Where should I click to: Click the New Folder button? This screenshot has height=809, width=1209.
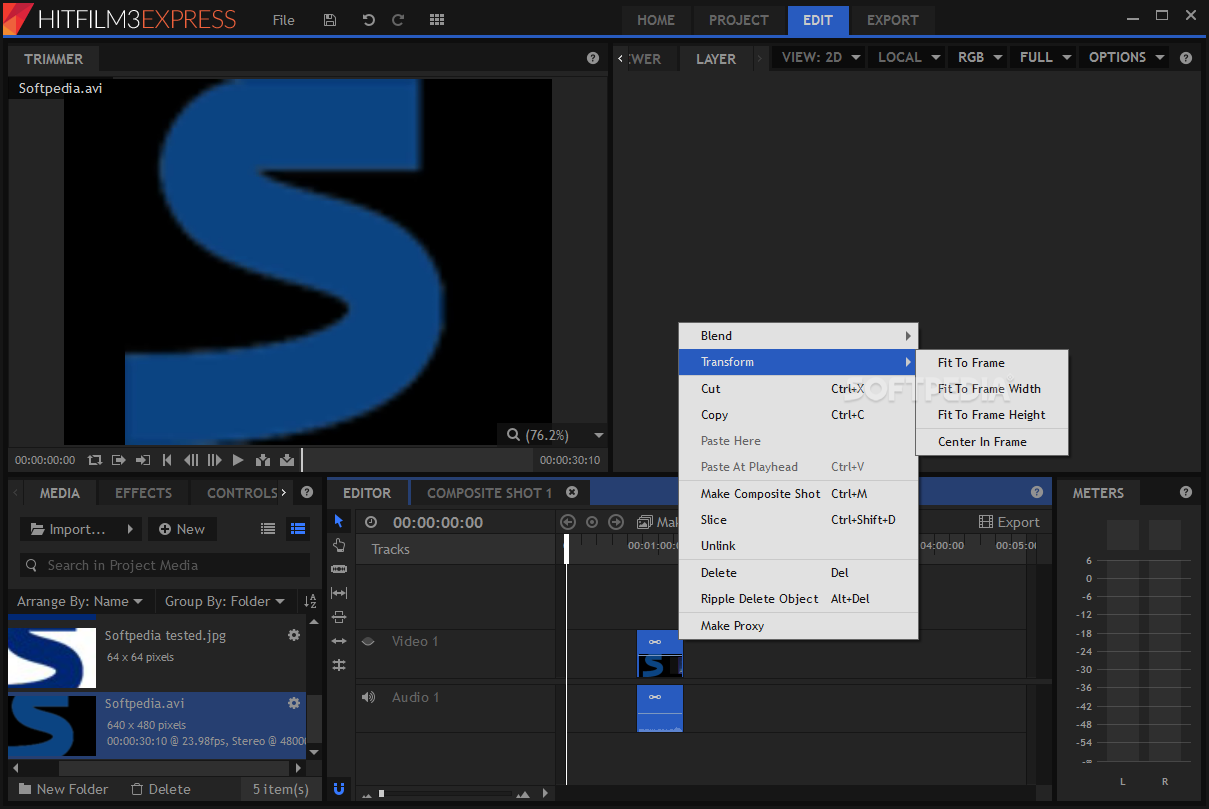point(63,789)
